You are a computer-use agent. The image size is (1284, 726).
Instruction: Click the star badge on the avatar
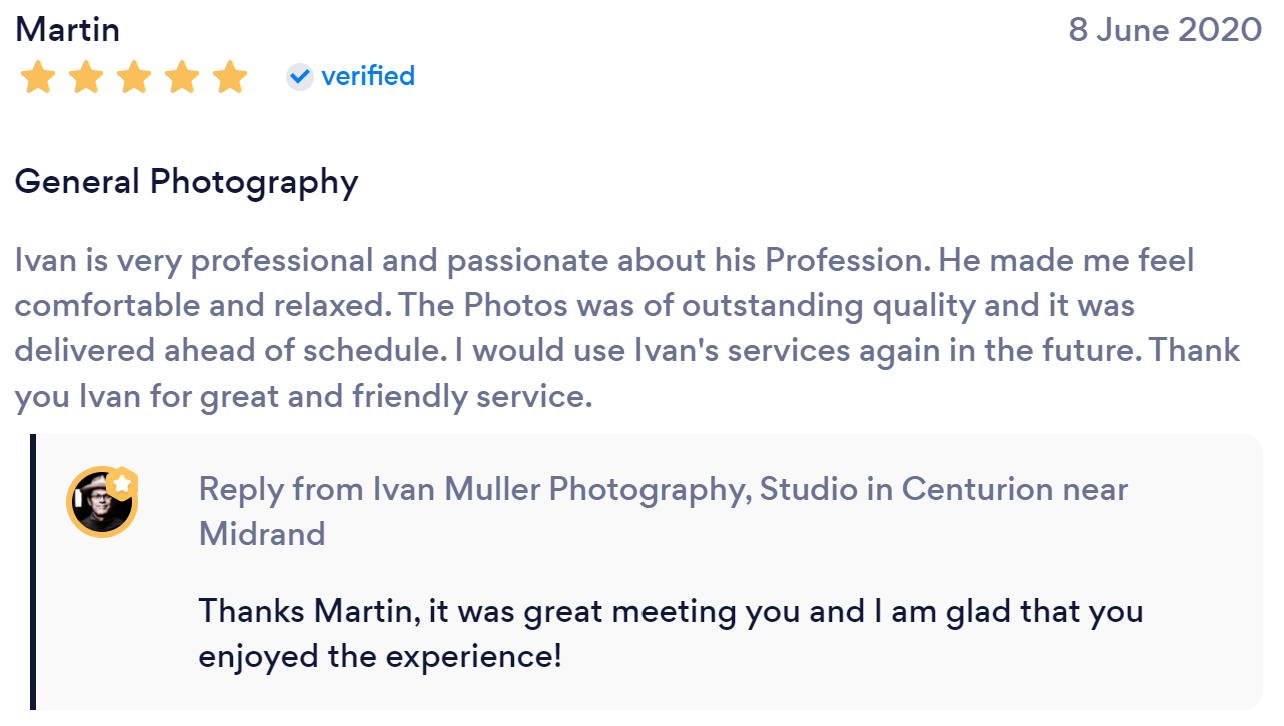pyautogui.click(x=122, y=484)
